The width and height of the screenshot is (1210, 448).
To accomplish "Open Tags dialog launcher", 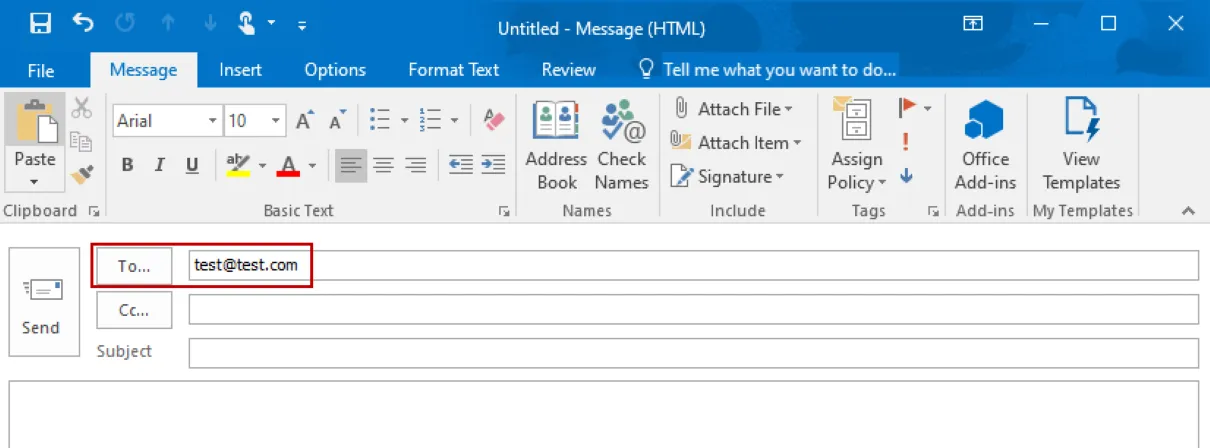I will 933,211.
